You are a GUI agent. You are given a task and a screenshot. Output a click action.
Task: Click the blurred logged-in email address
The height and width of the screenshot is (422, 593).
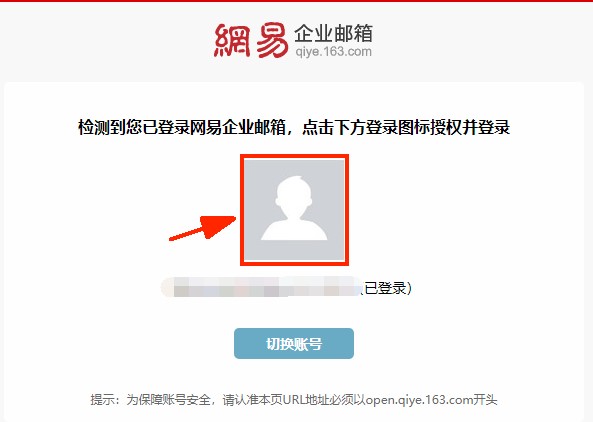pyautogui.click(x=261, y=287)
